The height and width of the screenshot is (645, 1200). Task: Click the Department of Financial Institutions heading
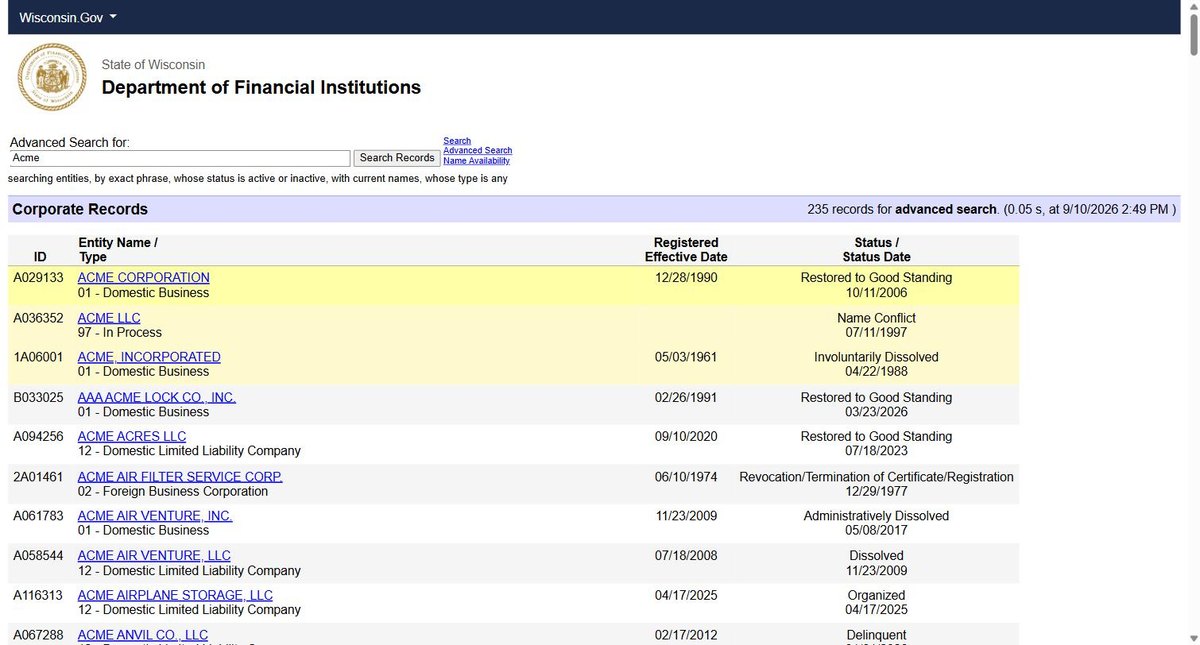tap(261, 87)
